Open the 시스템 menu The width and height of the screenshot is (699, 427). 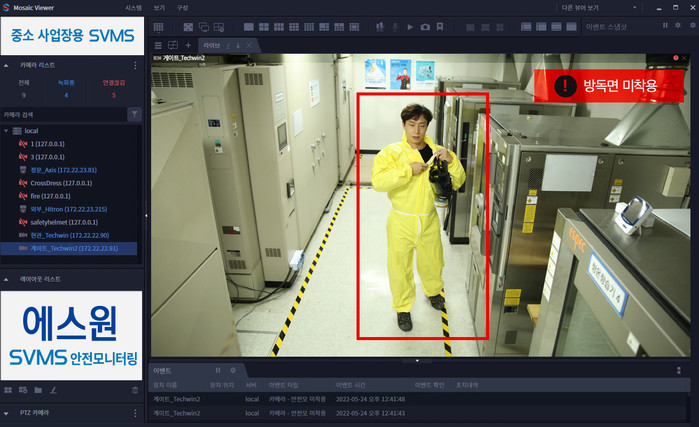(x=133, y=7)
